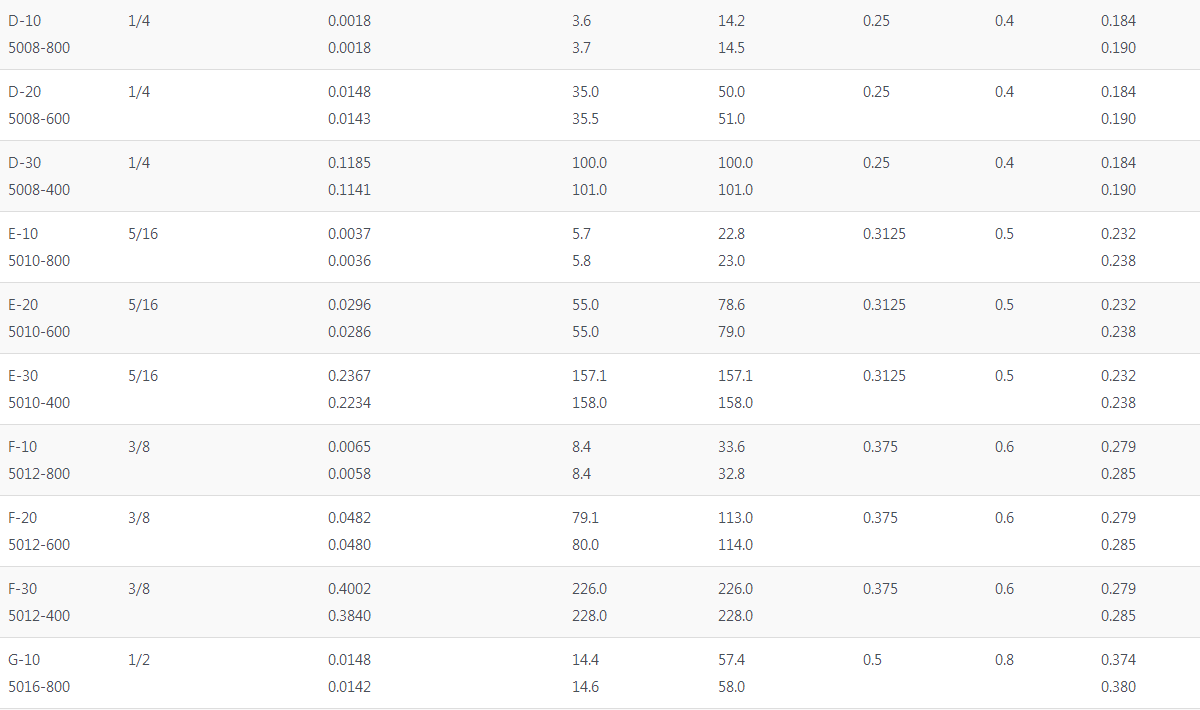Screen dimensions: 1200x710
Task: Click the D-30 row label
Action: point(25,163)
